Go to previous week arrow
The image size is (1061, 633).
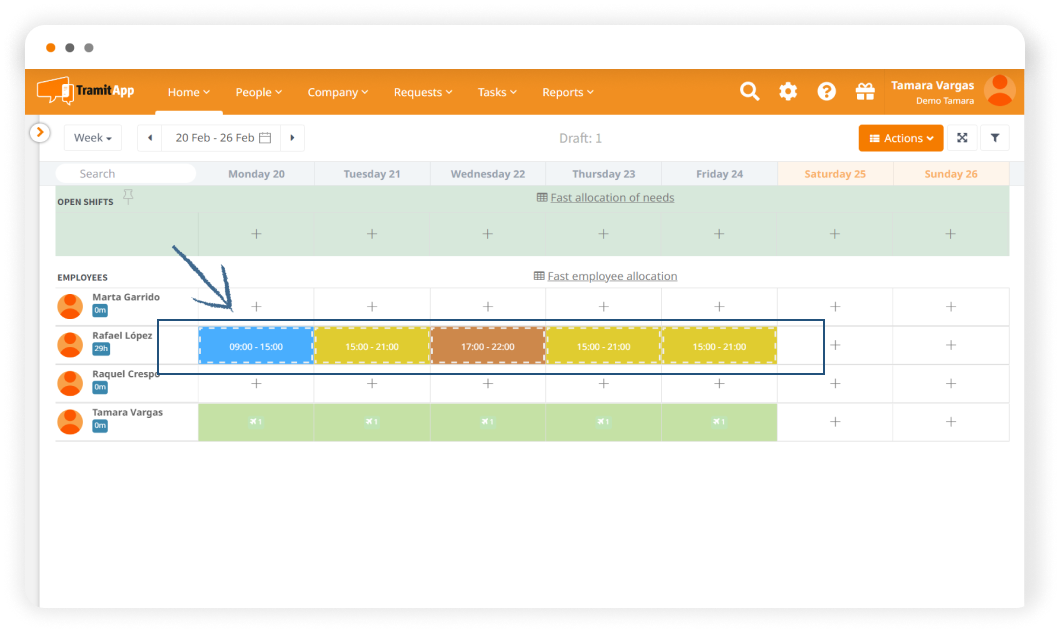tap(150, 138)
